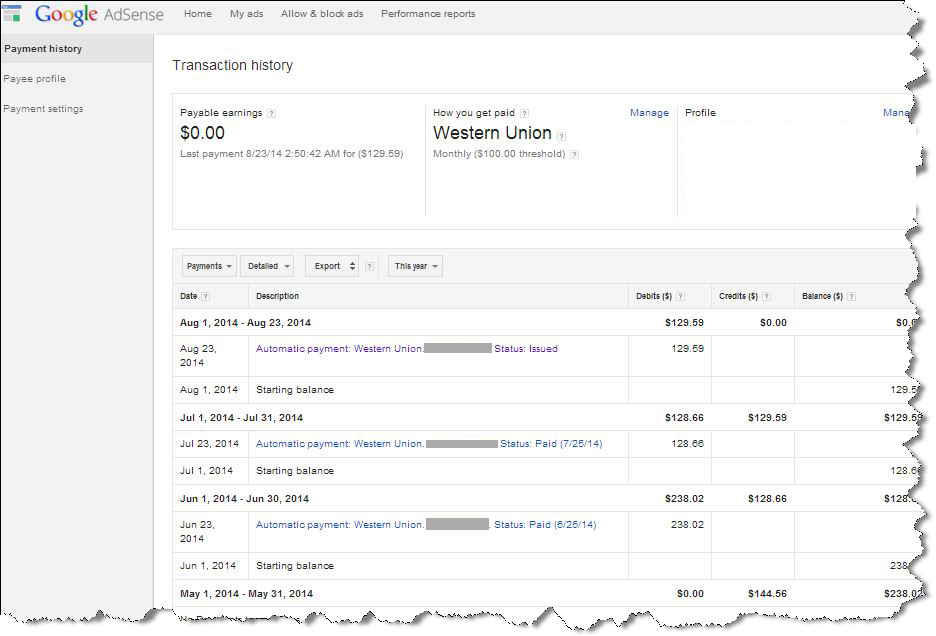Change the This year date range dropdown
The width and height of the screenshot is (936, 636).
(x=415, y=266)
